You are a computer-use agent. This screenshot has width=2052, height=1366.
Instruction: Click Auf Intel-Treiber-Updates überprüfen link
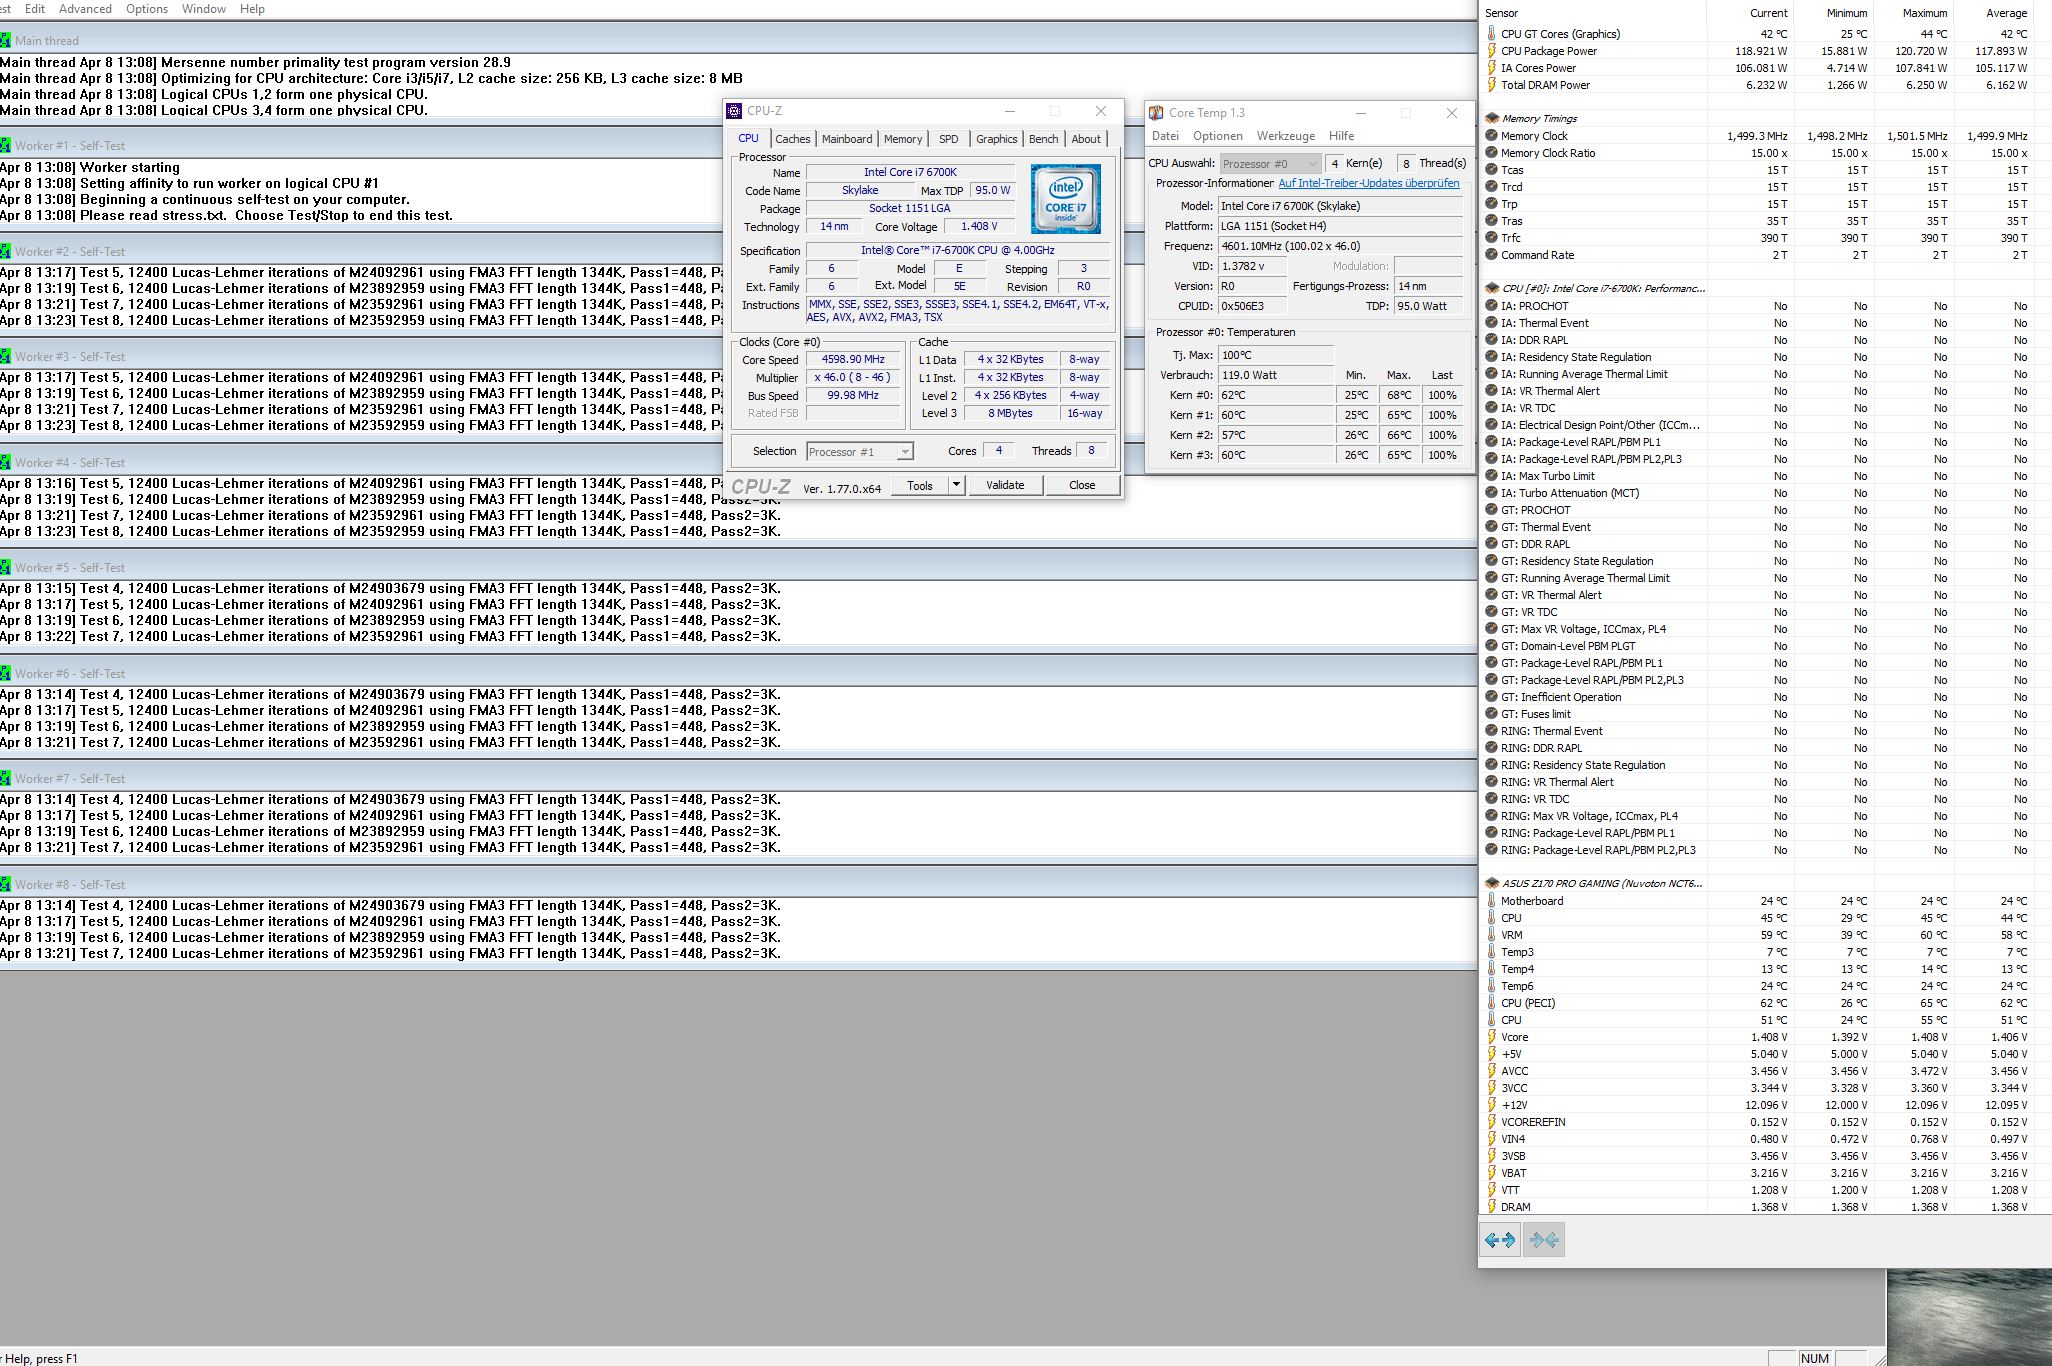click(x=1368, y=183)
